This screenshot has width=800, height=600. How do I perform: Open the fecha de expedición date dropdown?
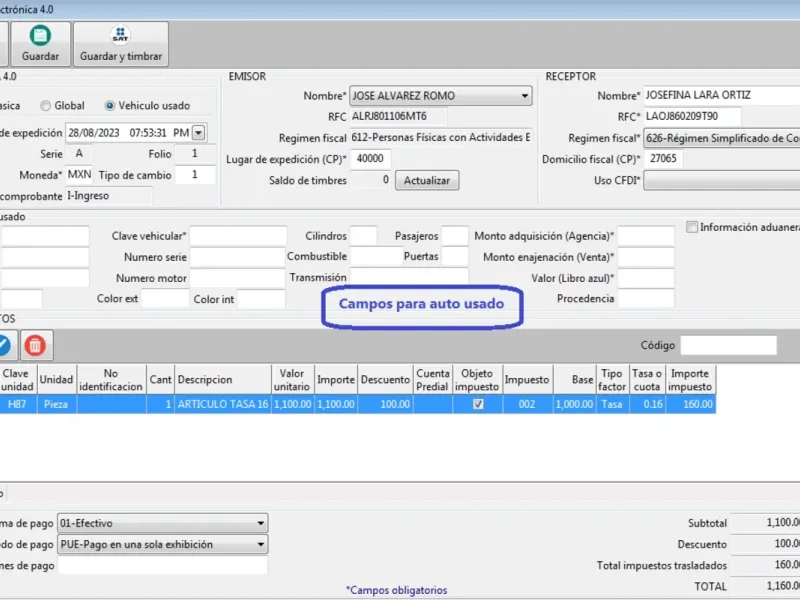198,133
